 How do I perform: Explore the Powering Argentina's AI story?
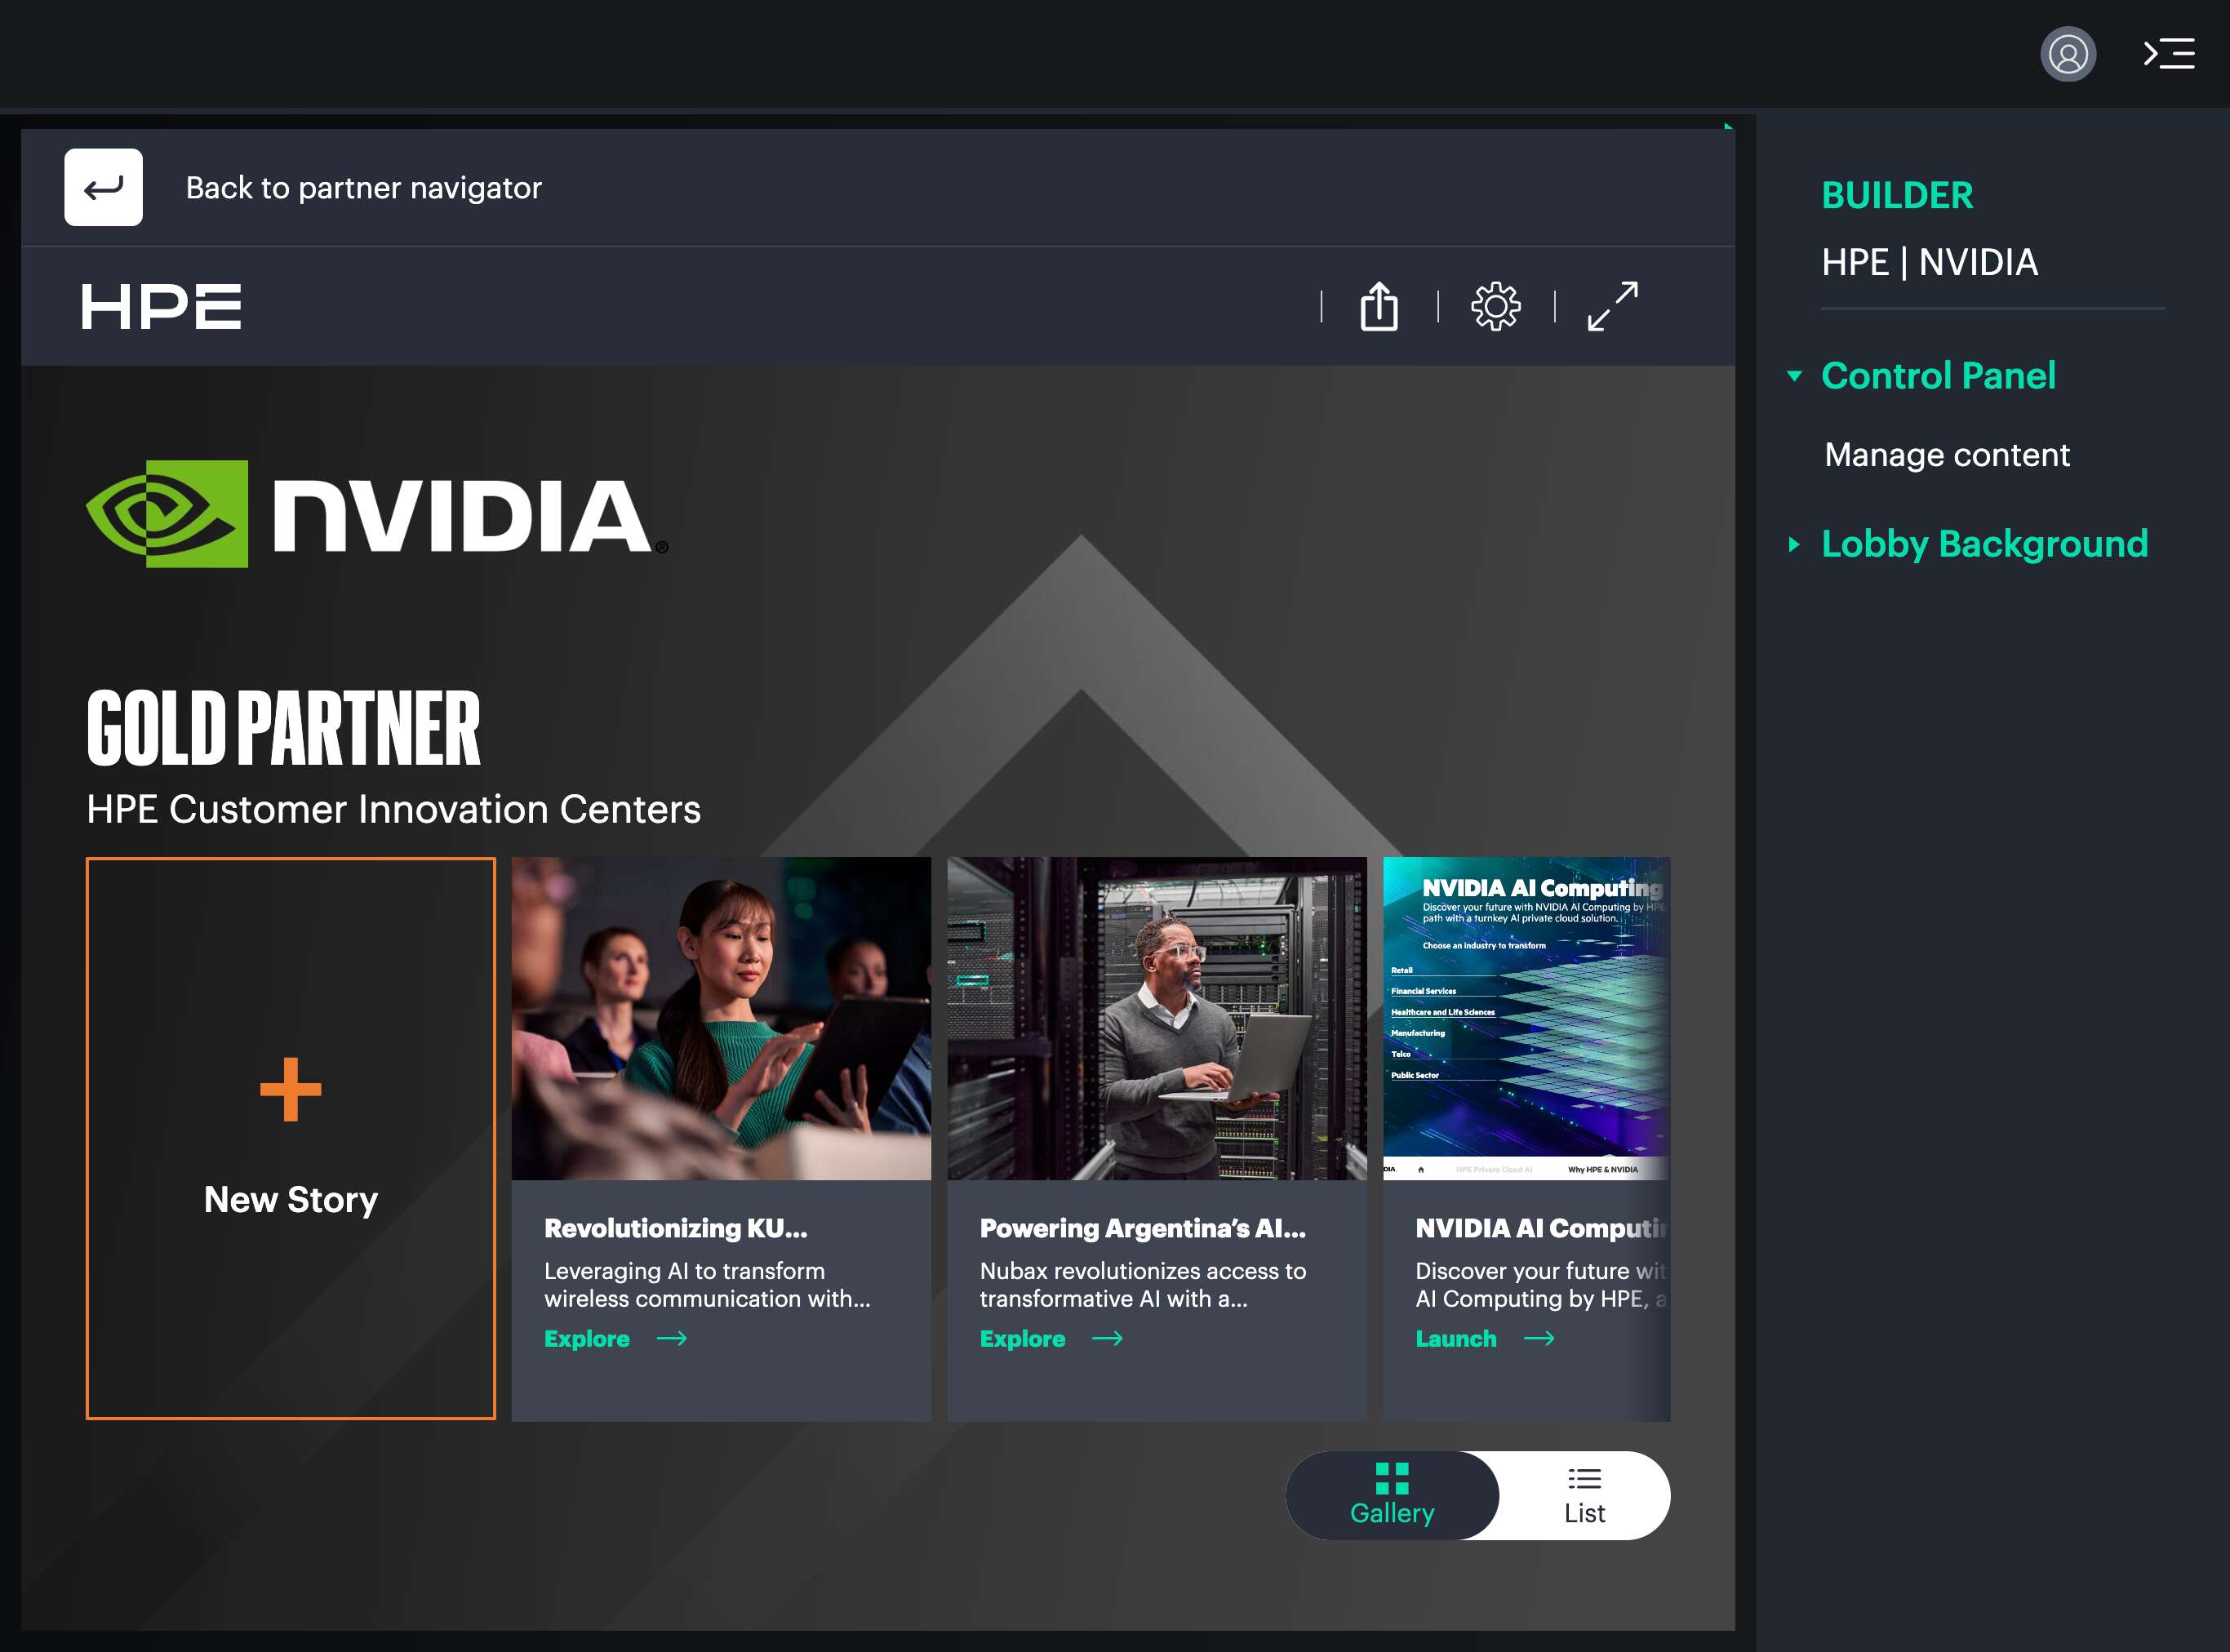(1023, 1339)
